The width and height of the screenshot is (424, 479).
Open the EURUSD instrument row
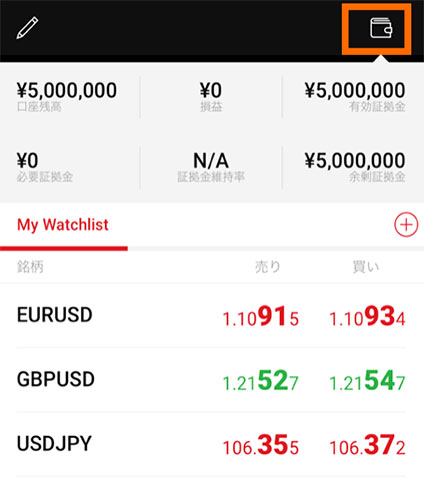pos(212,315)
